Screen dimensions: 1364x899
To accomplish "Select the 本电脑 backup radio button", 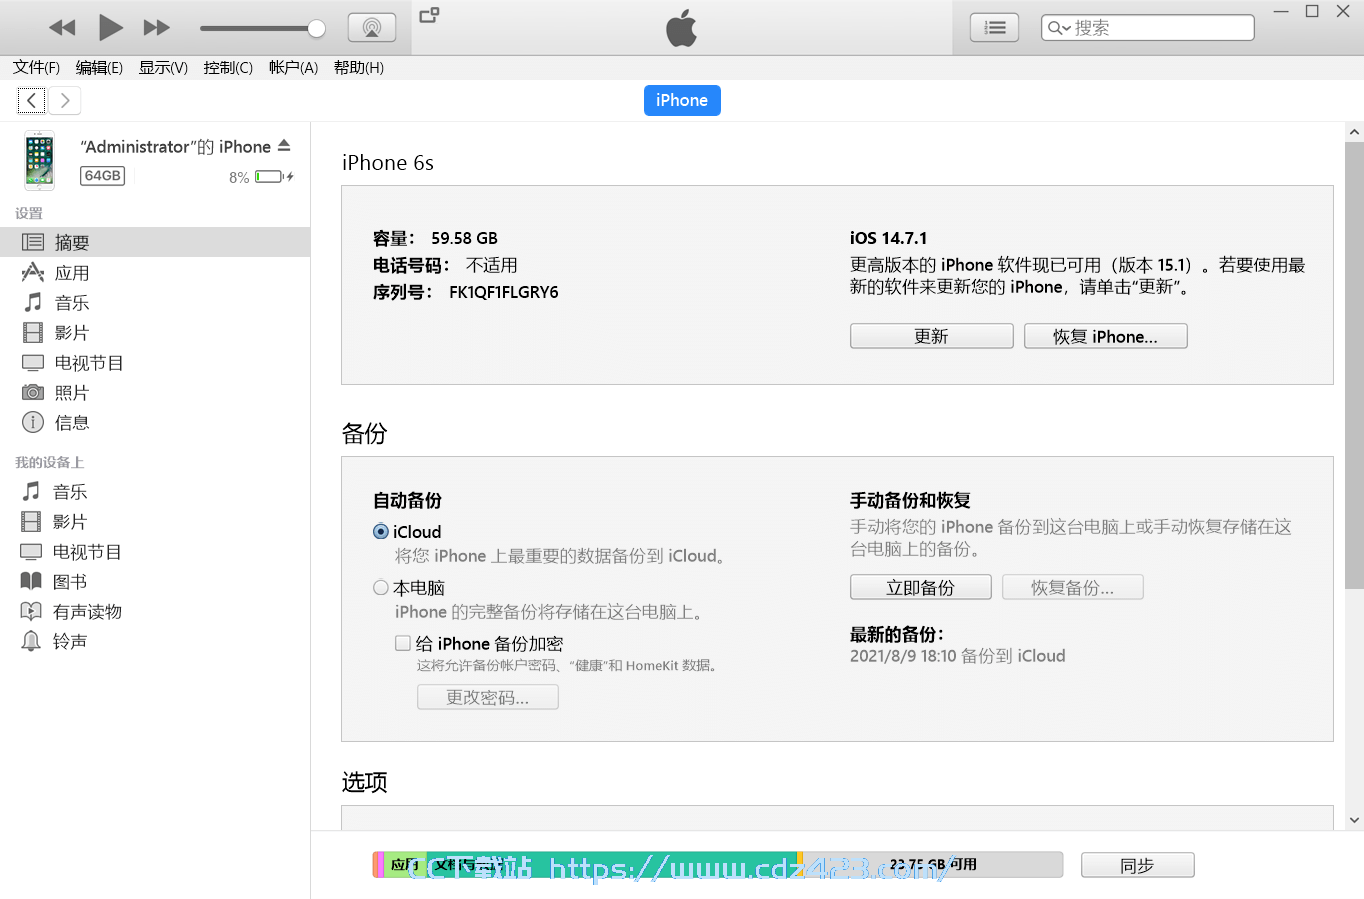I will pyautogui.click(x=380, y=588).
